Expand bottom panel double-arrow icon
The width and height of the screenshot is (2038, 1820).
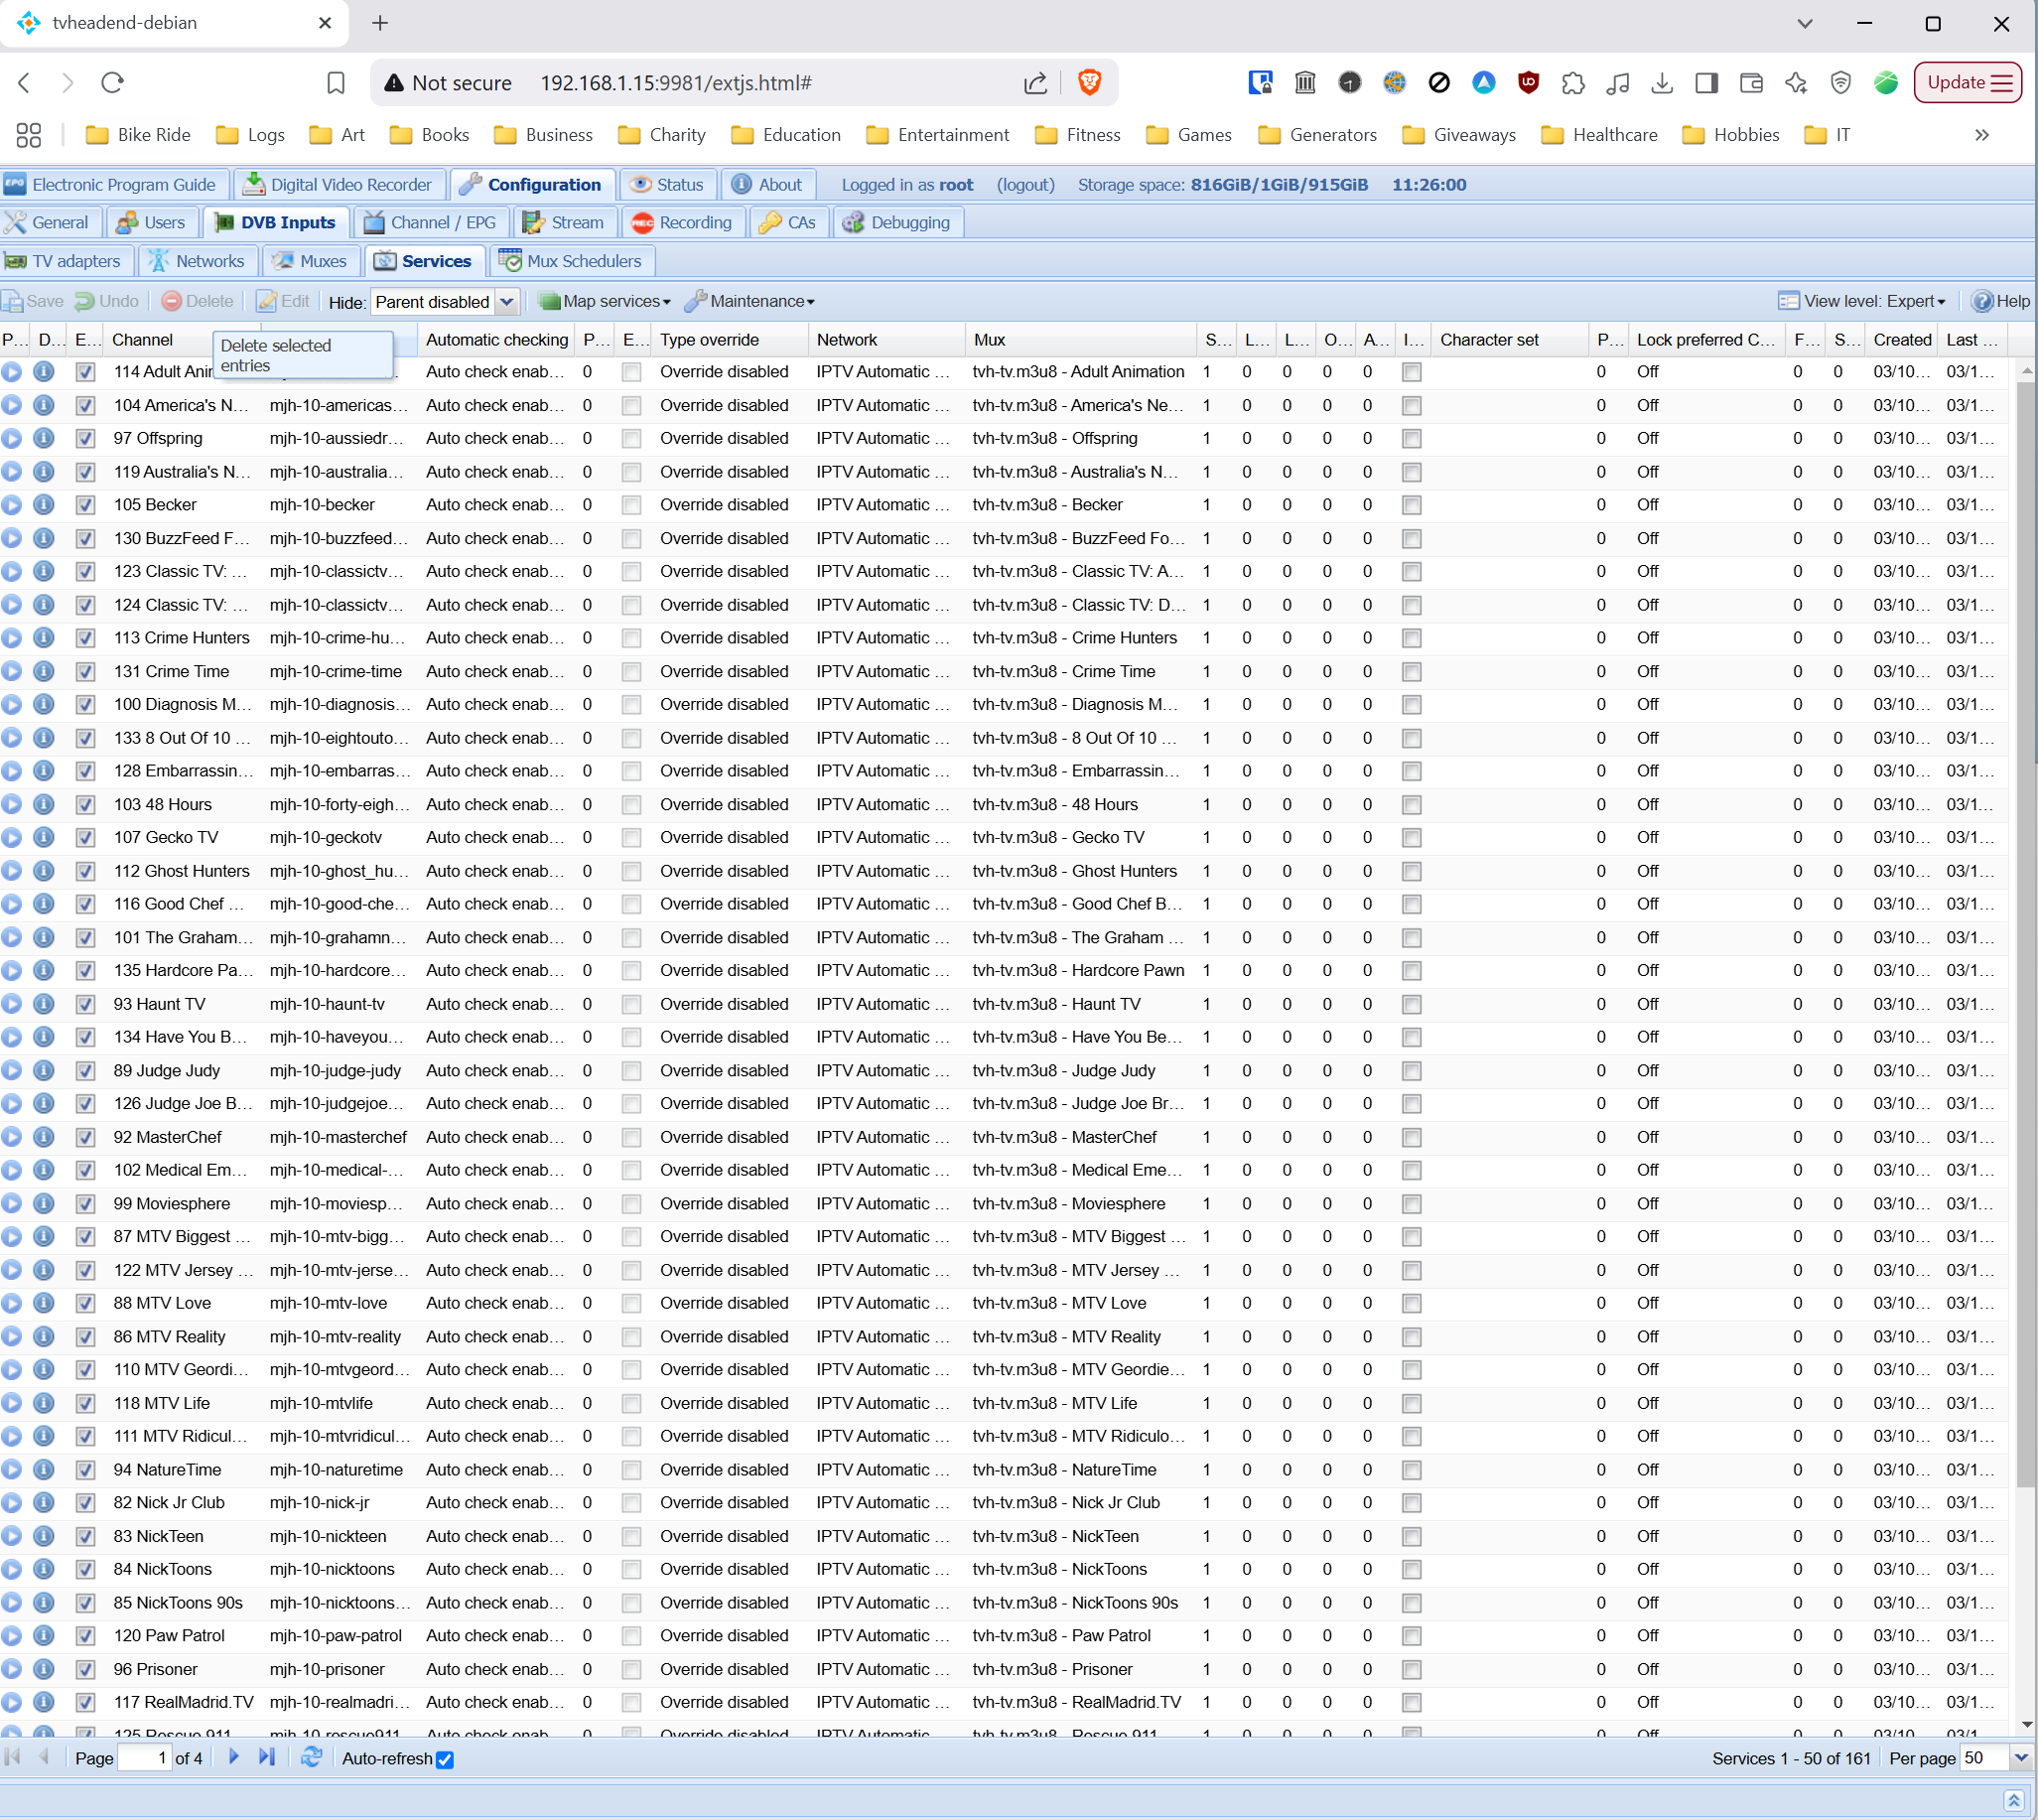[x=2014, y=1800]
